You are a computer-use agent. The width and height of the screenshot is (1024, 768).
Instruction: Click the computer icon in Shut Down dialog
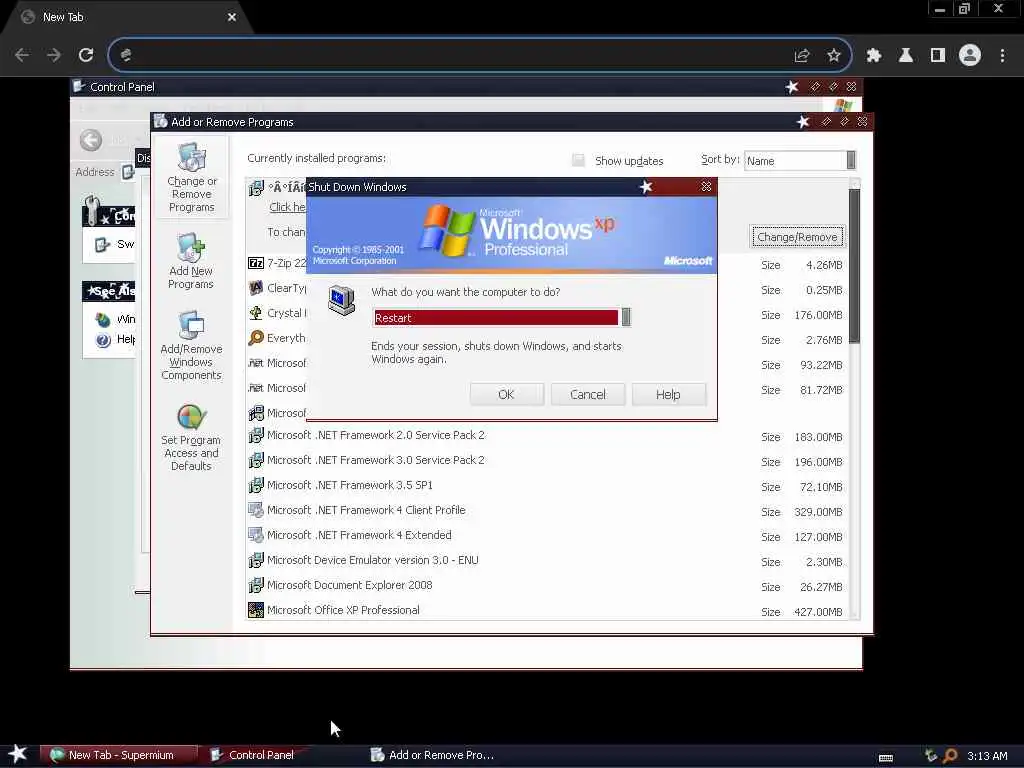pyautogui.click(x=341, y=300)
